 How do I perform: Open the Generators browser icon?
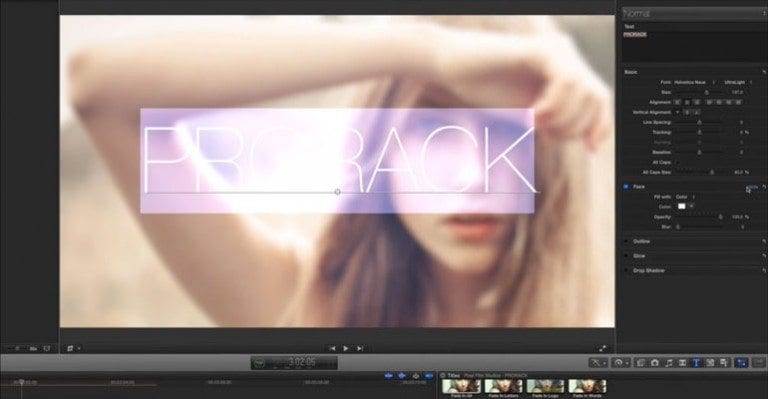(x=710, y=363)
